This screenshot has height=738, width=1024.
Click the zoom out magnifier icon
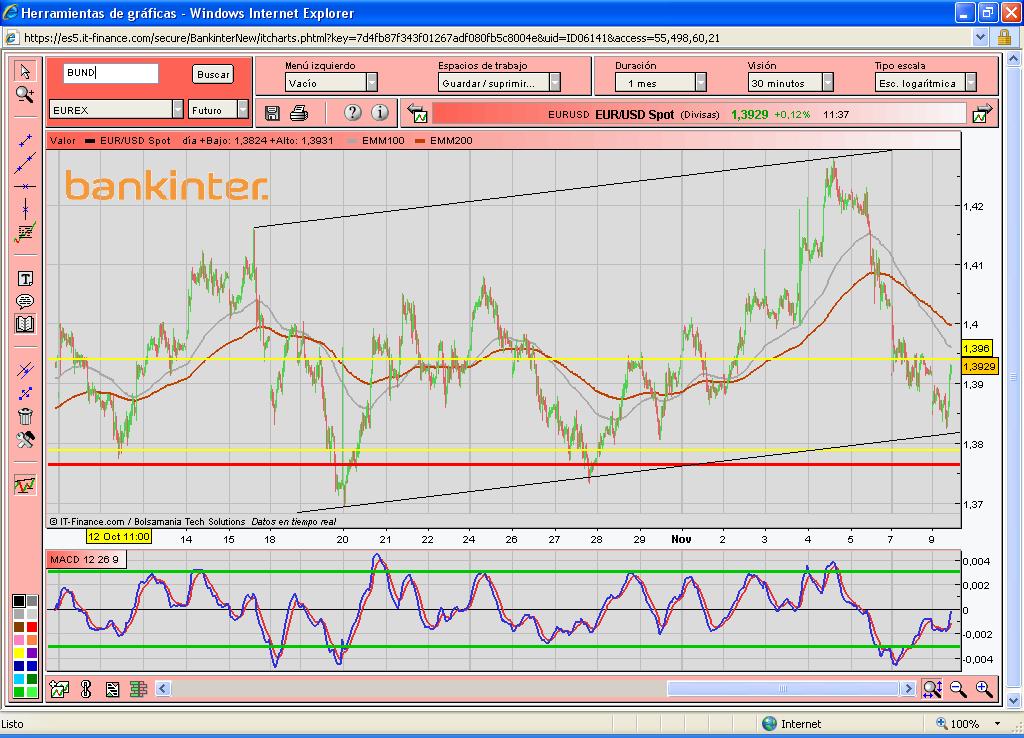tap(958, 688)
